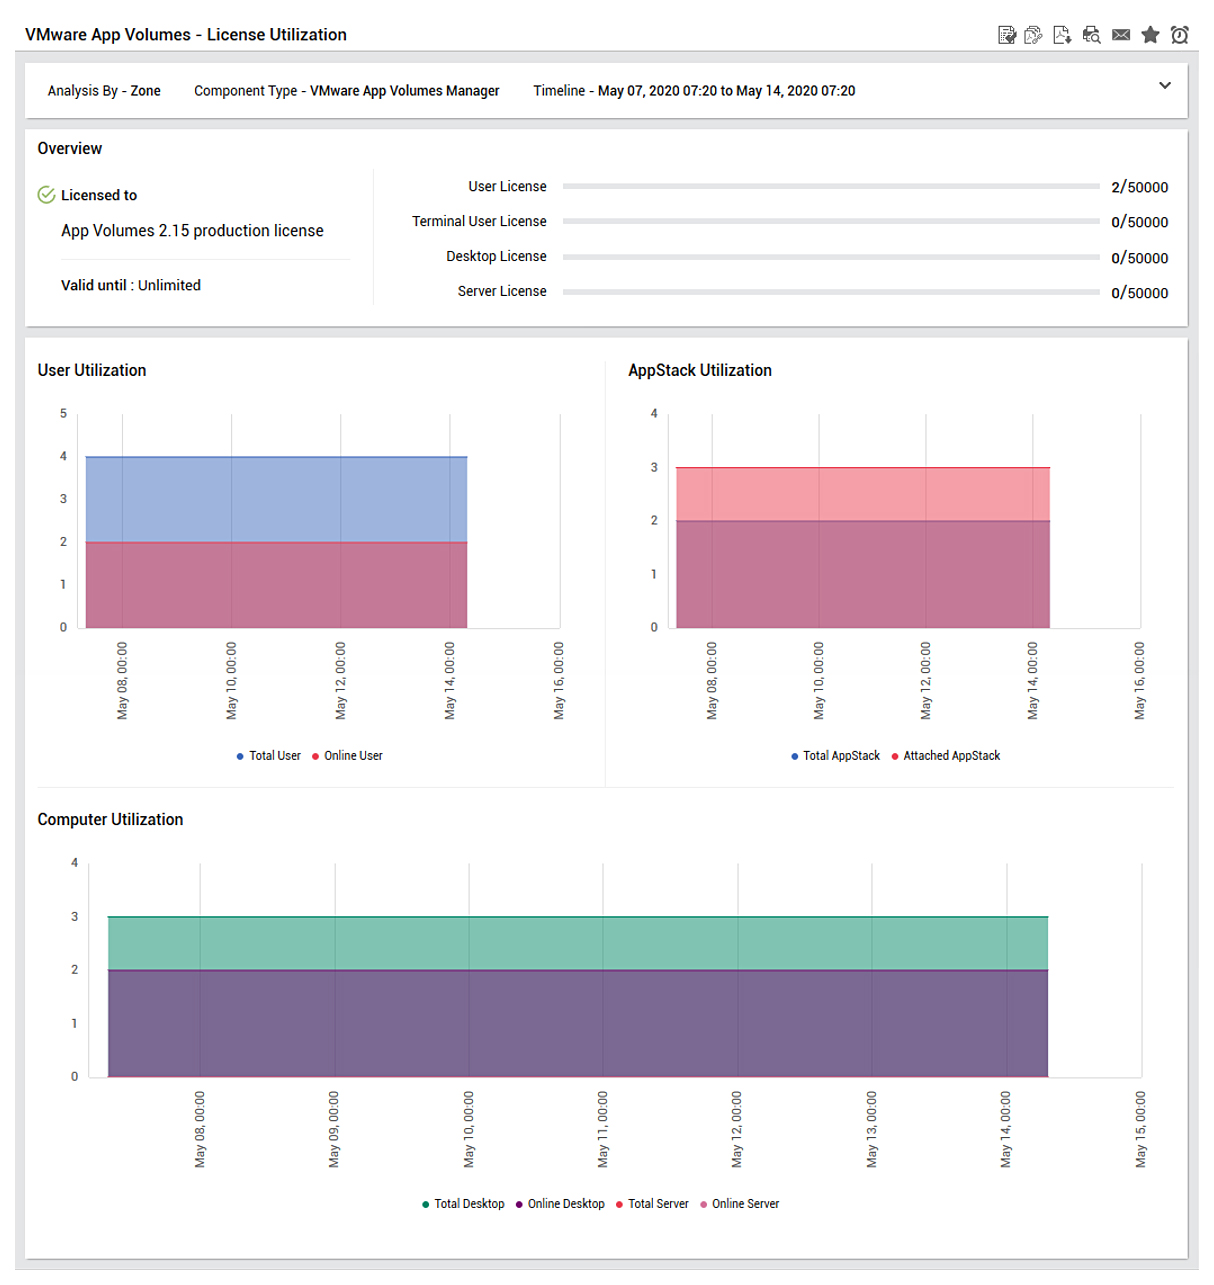Screen dimensions: 1214x1285
Task: Click the Server License usage bar
Action: pos(831,292)
